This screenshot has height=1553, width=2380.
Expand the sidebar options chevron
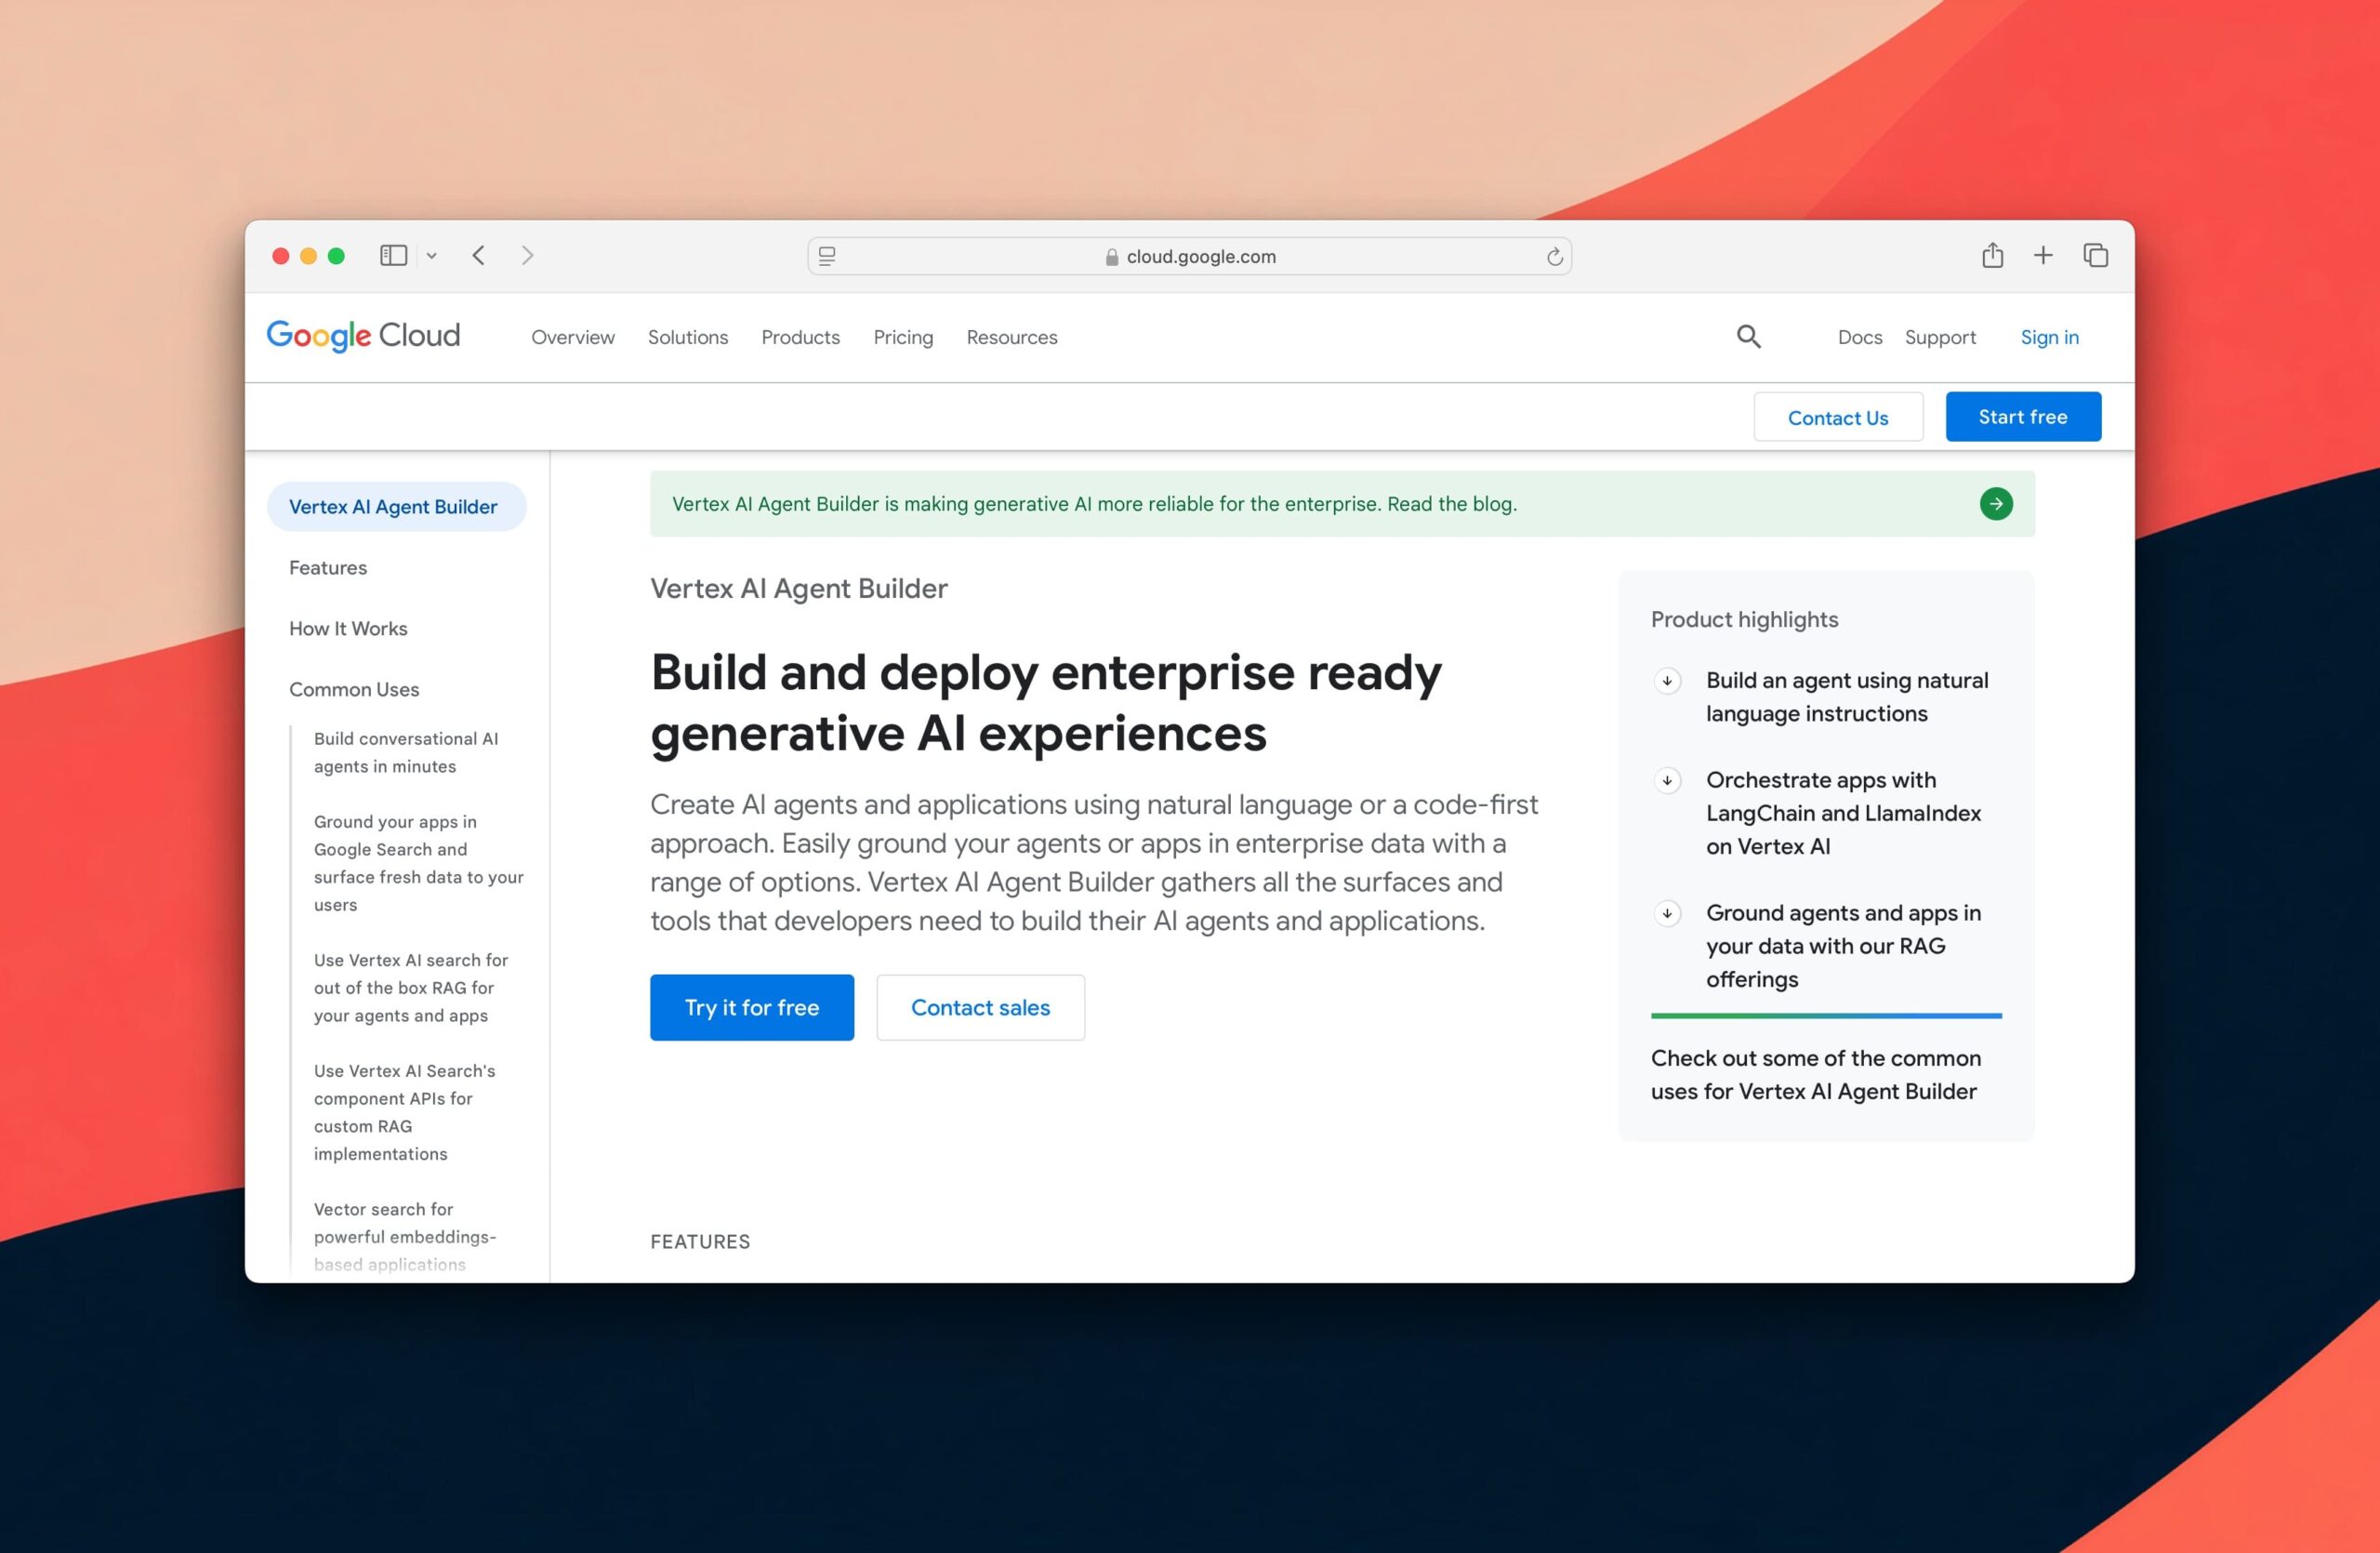[x=432, y=256]
